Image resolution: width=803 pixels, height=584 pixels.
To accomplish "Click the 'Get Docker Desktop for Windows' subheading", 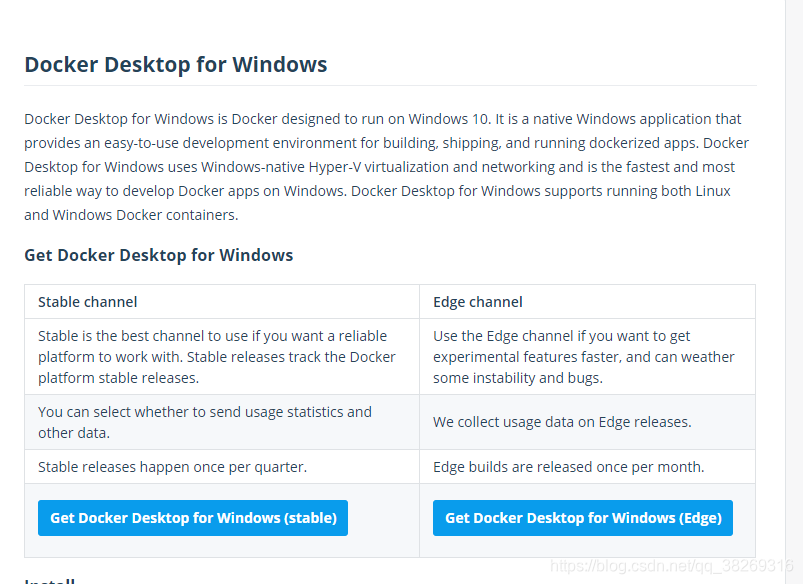I will (x=159, y=255).
